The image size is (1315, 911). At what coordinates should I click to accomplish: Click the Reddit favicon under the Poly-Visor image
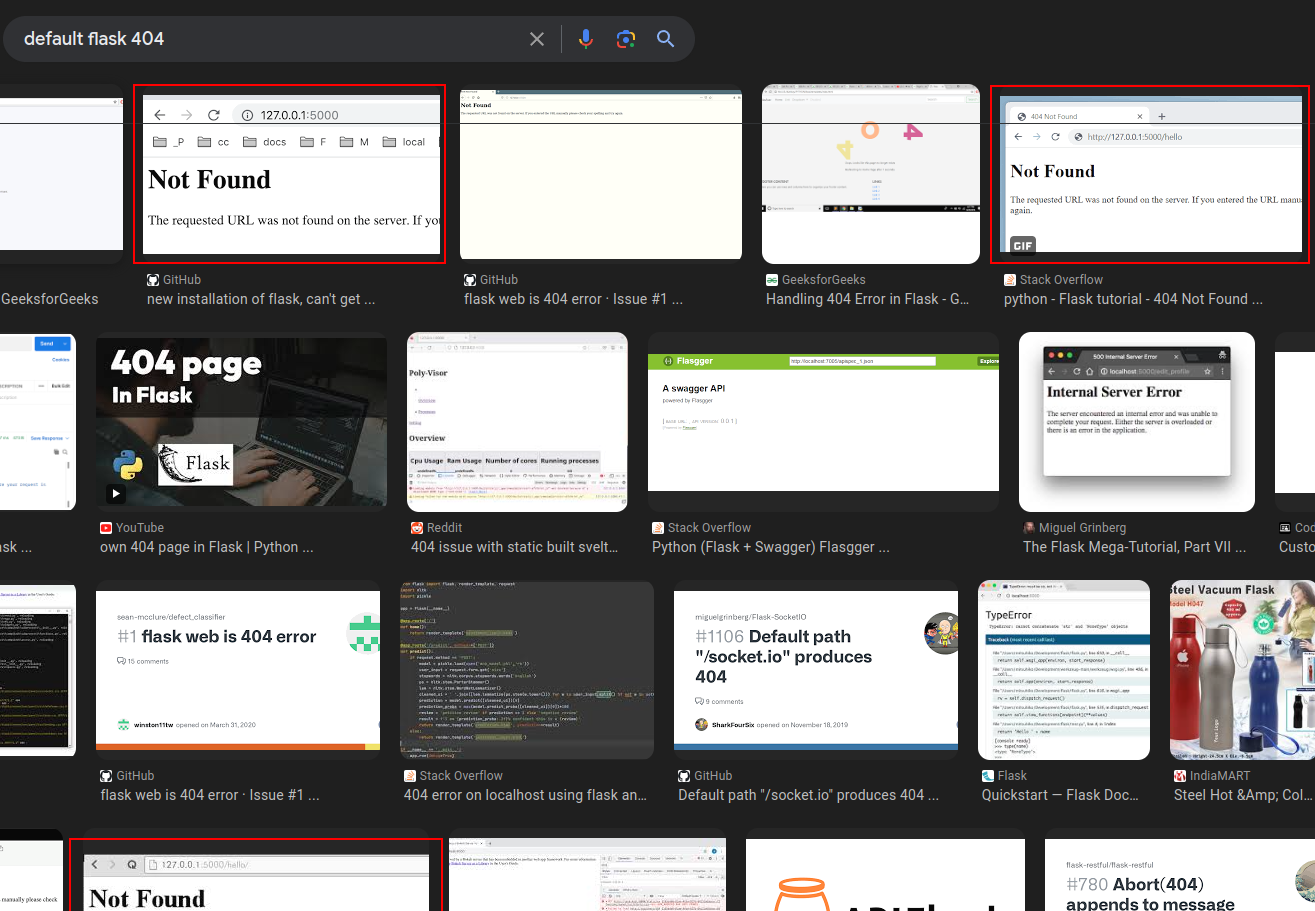(x=417, y=528)
